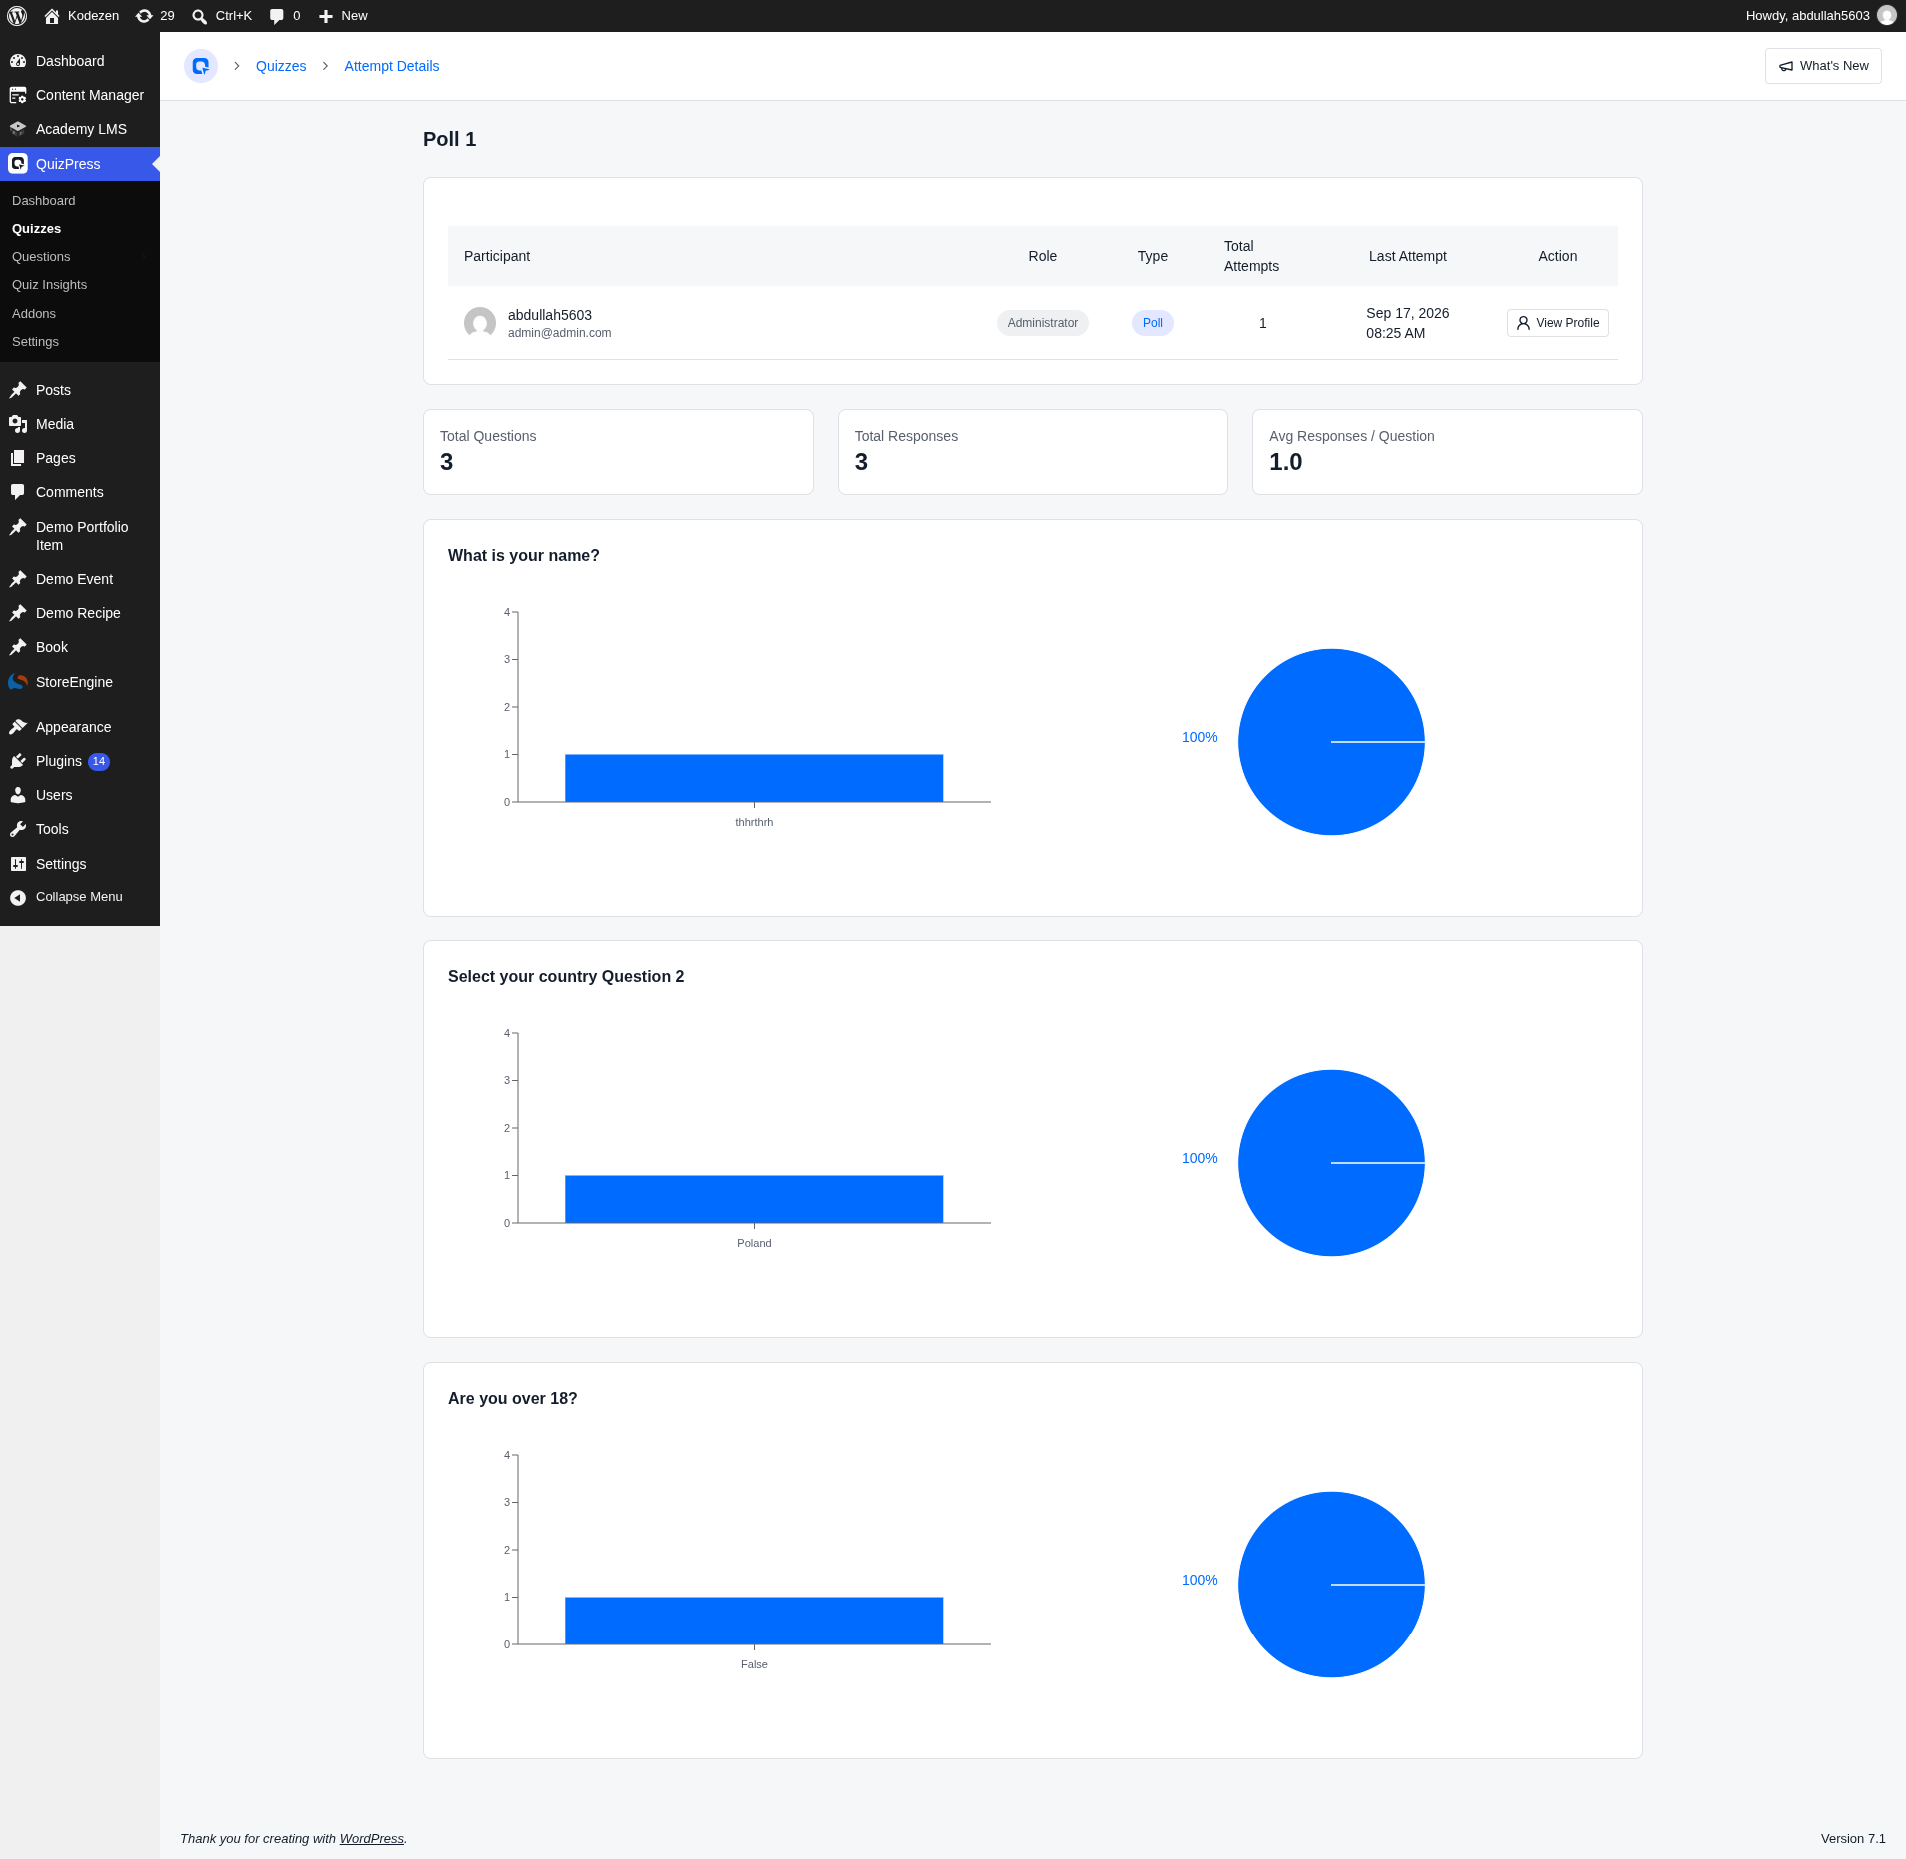Open the Plugins menu with 14 badge
Viewport: 1906px width, 1859px height.
80,761
